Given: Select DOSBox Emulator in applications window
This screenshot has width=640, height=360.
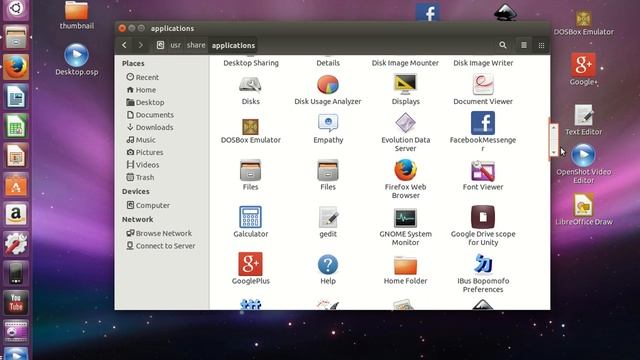Looking at the screenshot, I should [x=250, y=127].
